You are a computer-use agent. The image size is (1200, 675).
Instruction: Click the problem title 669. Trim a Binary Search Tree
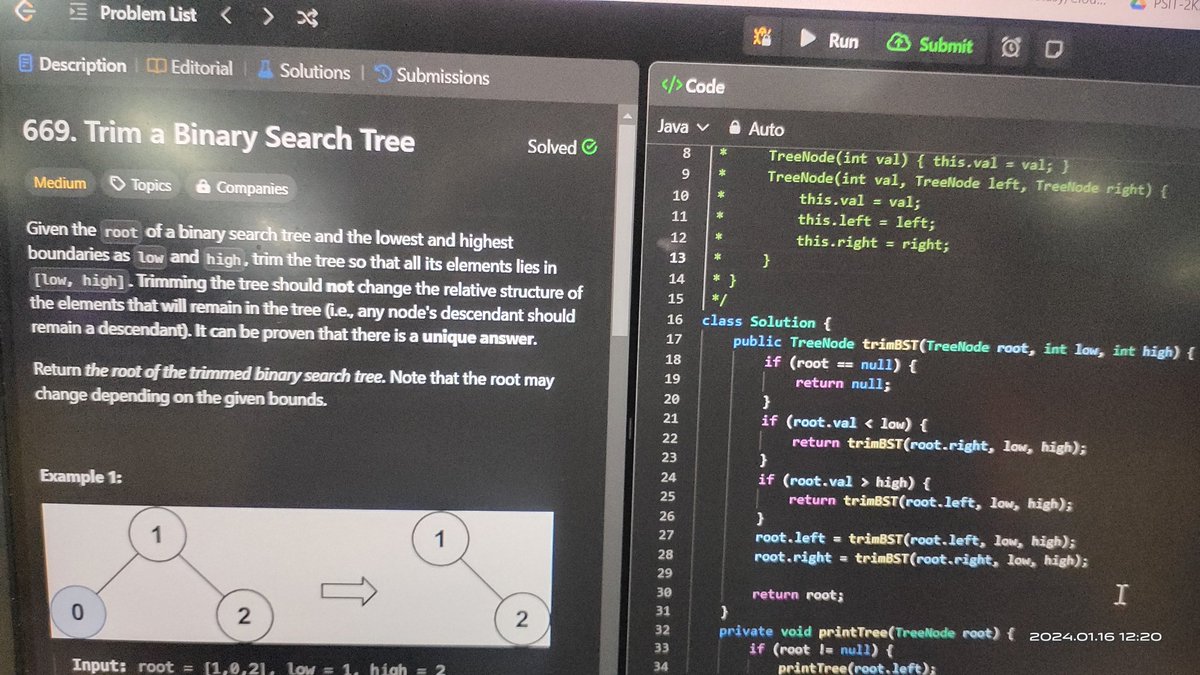219,135
